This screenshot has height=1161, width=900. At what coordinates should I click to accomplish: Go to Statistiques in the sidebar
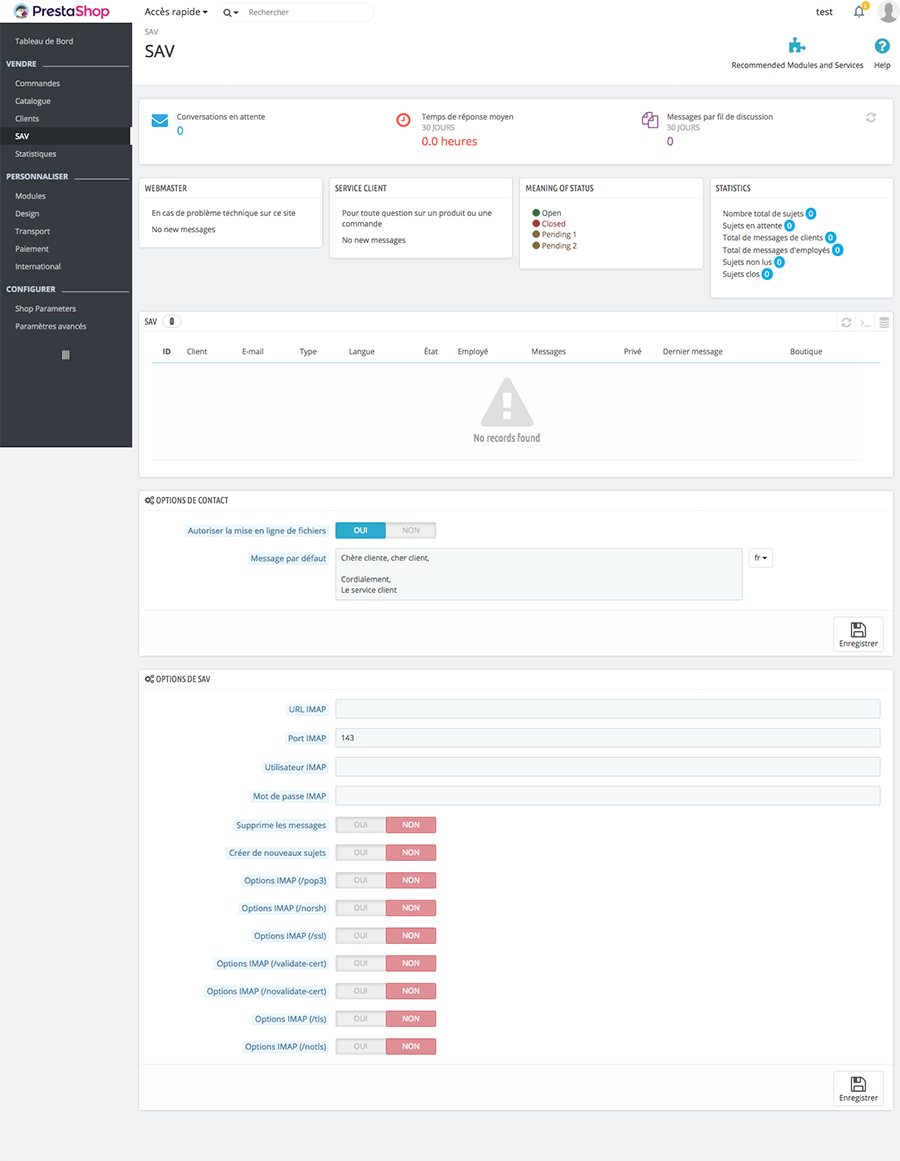(36, 154)
